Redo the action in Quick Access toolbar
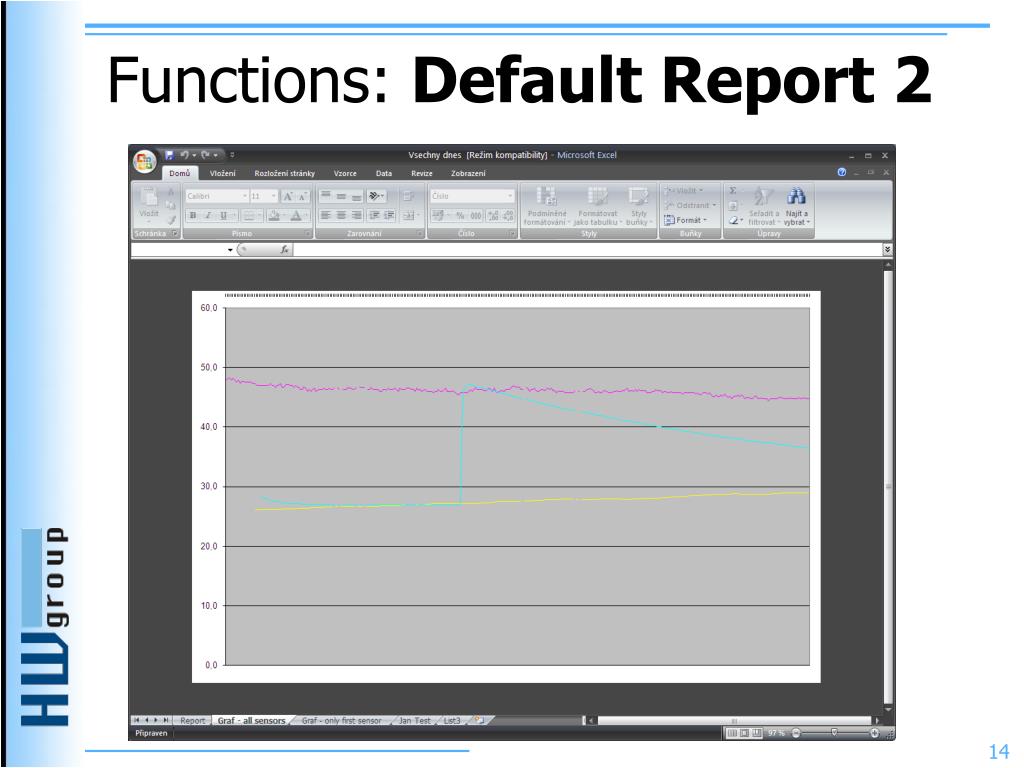1024x768 pixels. pyautogui.click(x=205, y=155)
